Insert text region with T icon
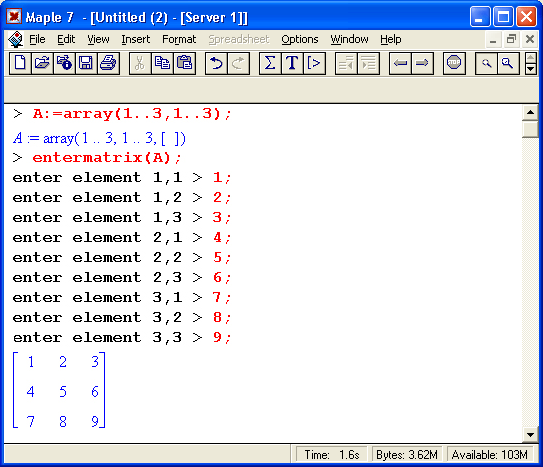 (292, 63)
